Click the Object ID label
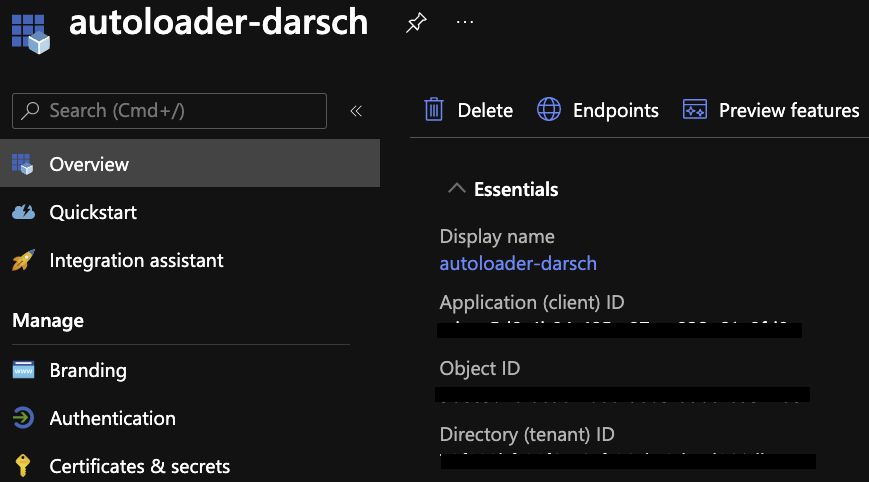This screenshot has height=482, width=869. point(480,368)
